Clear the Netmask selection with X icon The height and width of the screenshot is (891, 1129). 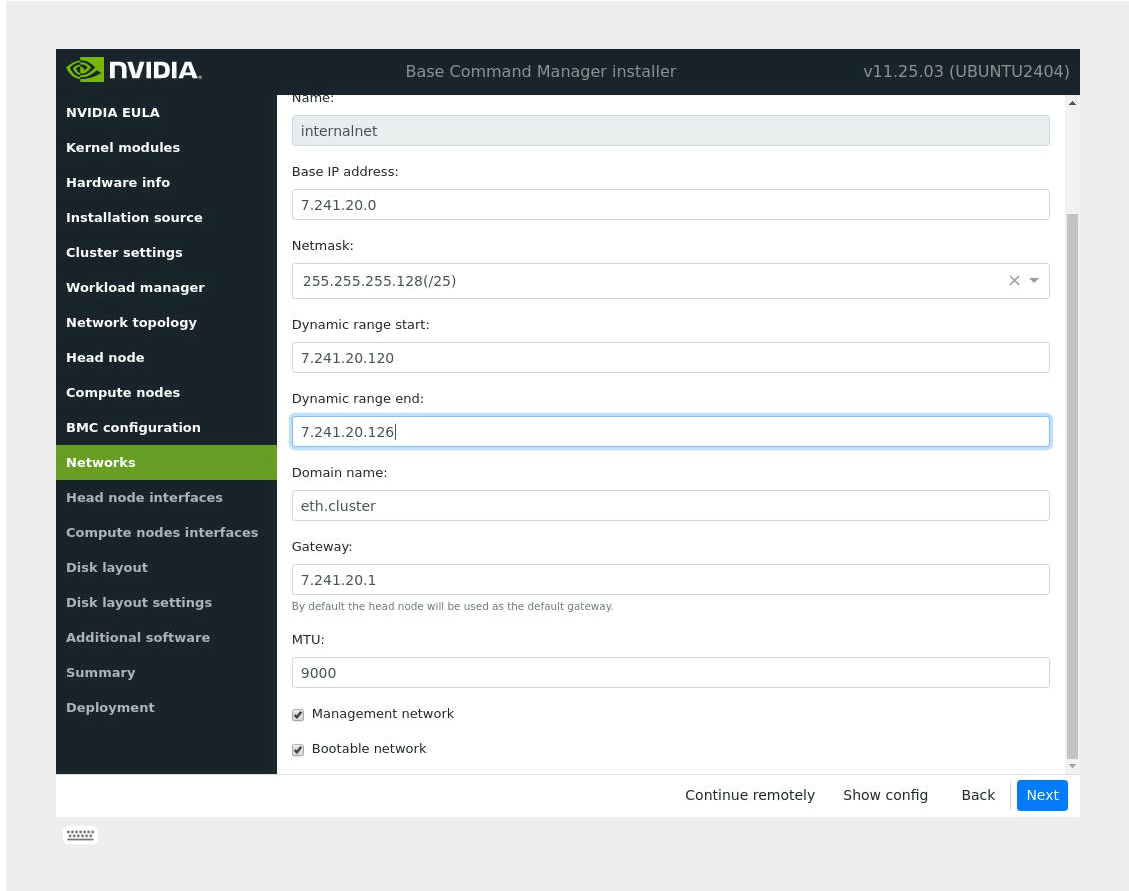[x=1014, y=281]
